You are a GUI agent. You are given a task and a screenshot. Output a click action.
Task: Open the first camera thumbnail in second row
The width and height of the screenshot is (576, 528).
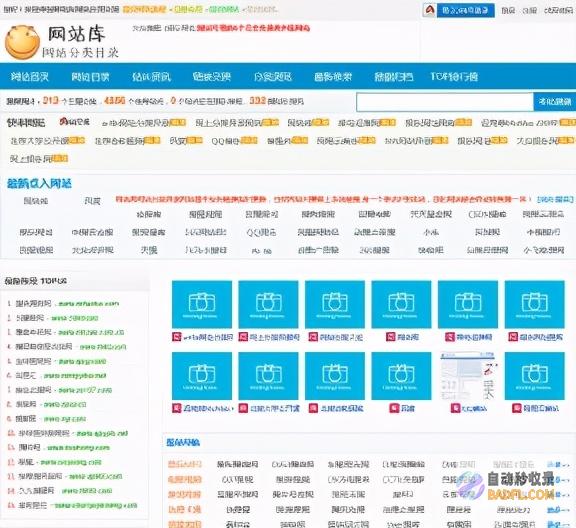coord(202,376)
